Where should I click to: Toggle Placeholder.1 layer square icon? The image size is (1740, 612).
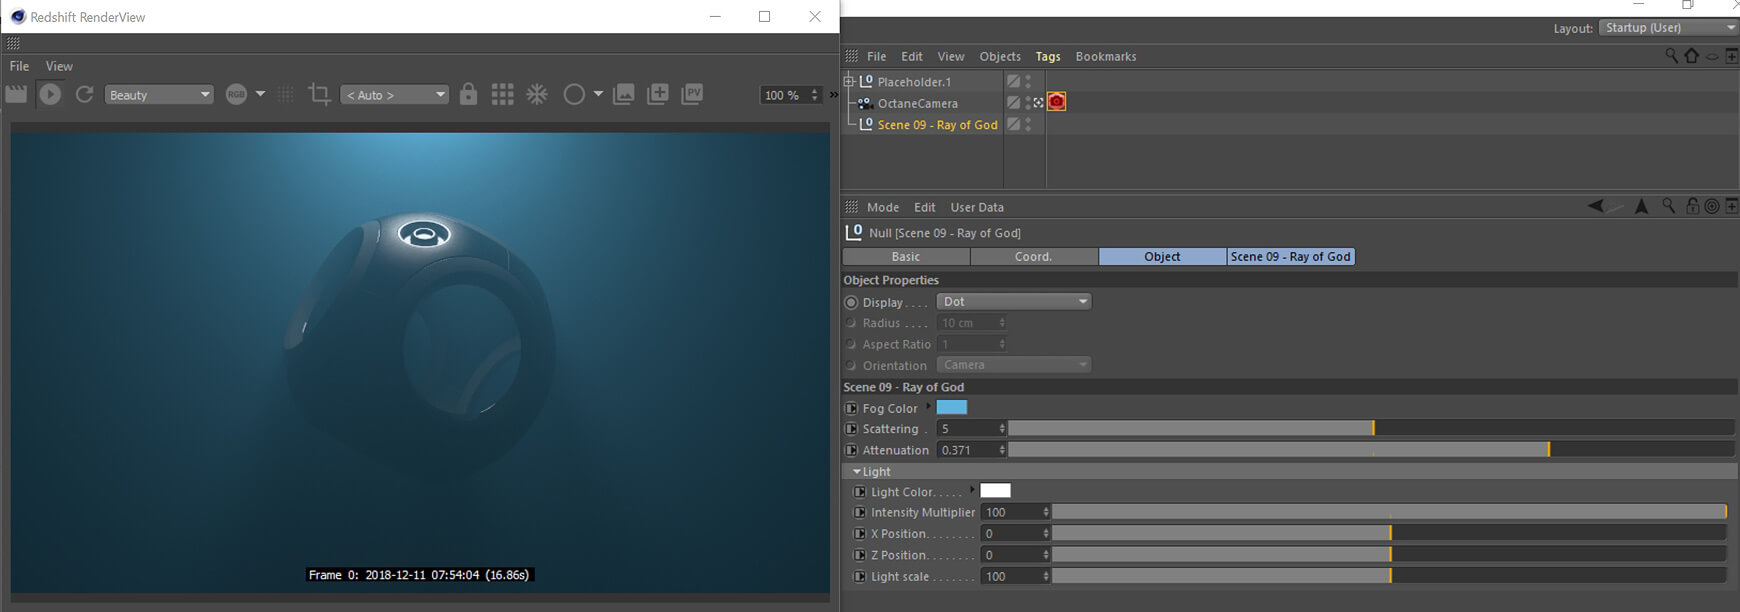[x=1014, y=81]
